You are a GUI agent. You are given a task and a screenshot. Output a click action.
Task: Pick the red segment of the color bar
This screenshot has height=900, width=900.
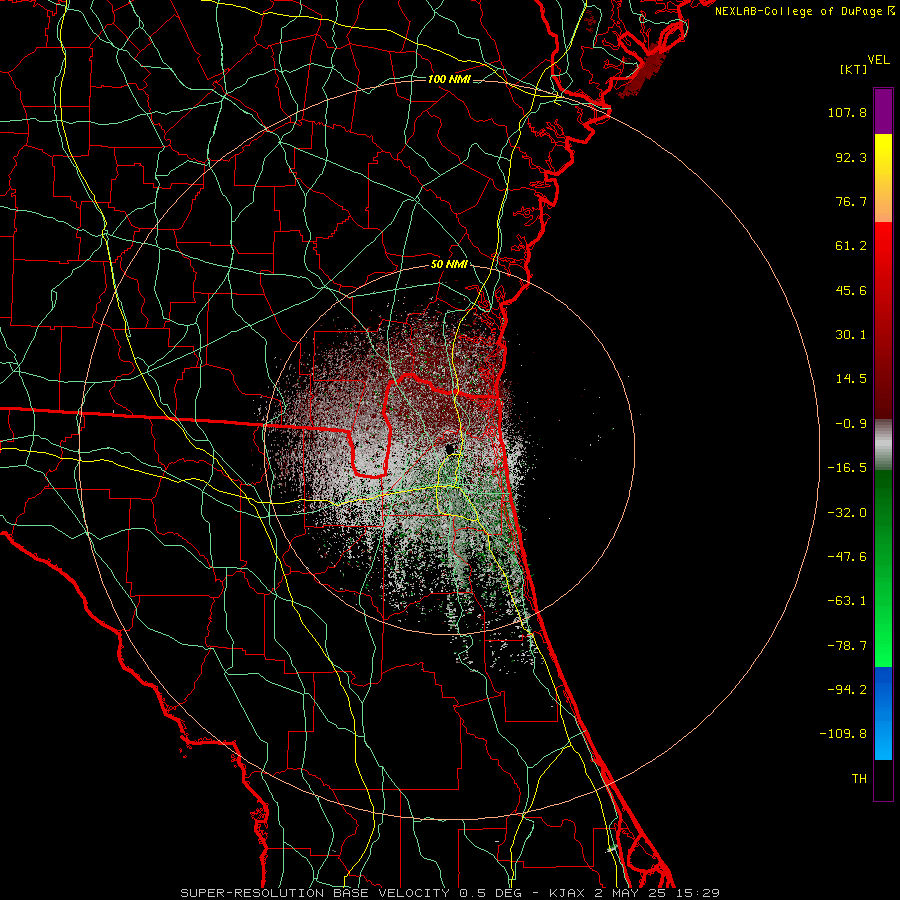883,320
